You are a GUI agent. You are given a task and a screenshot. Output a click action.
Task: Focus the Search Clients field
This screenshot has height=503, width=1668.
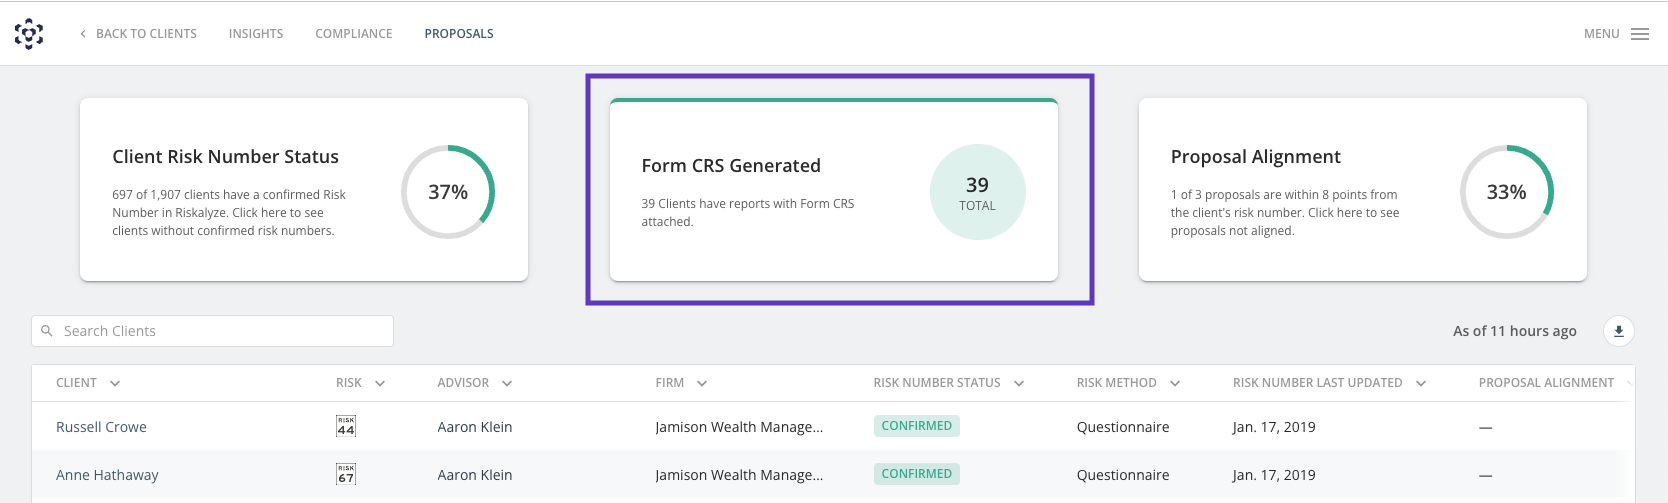pyautogui.click(x=212, y=331)
